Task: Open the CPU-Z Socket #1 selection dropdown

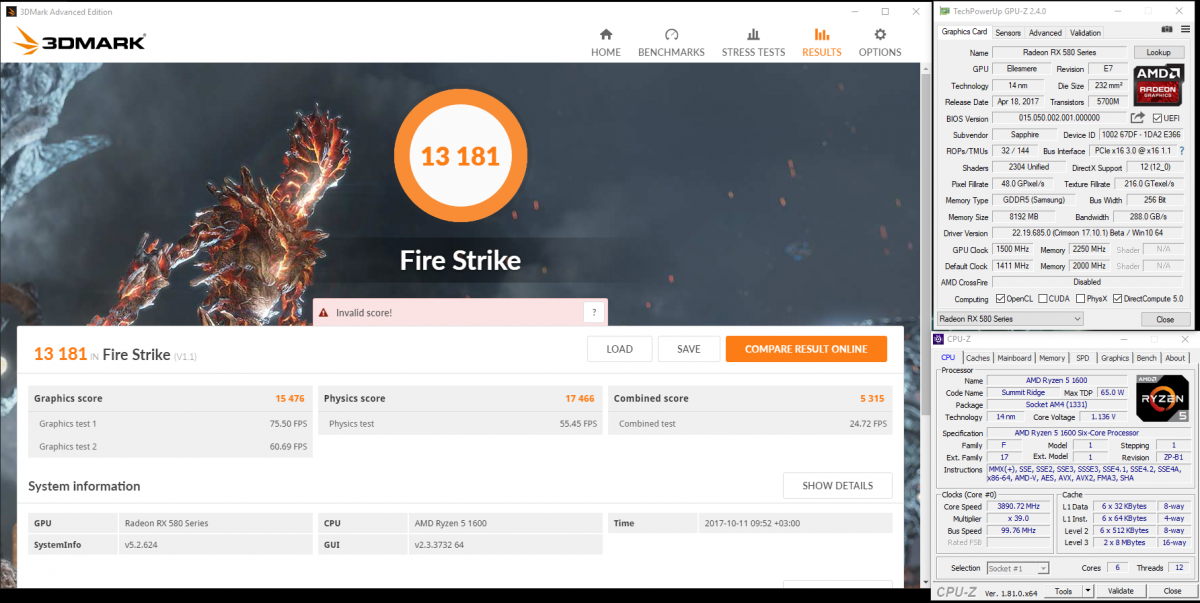Action: click(x=1017, y=568)
